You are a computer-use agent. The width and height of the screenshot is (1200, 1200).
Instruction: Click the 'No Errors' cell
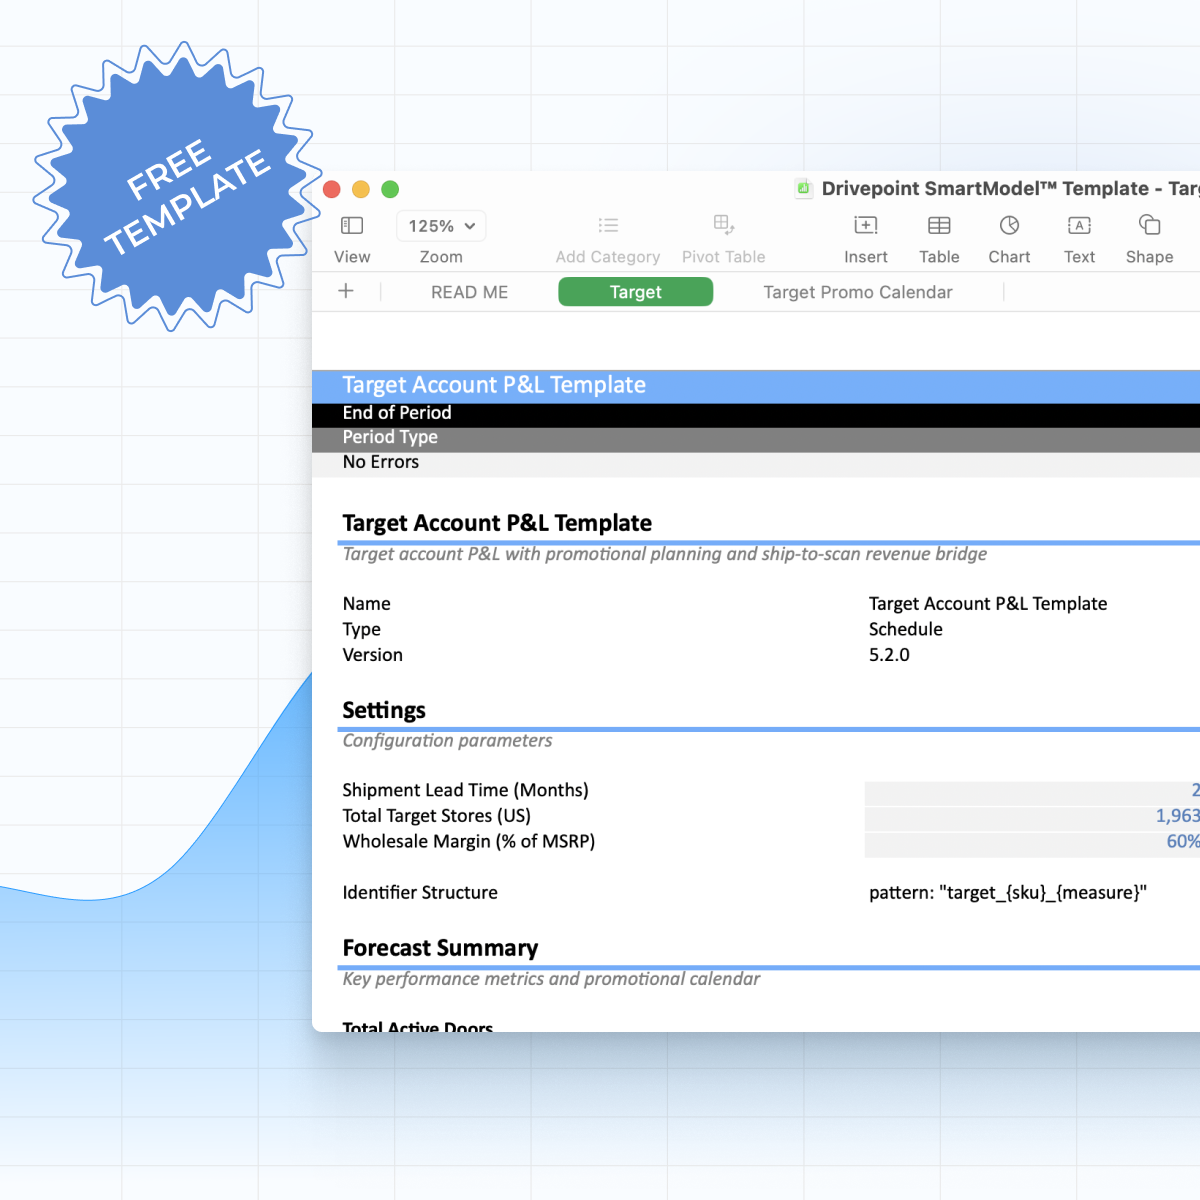pos(381,462)
